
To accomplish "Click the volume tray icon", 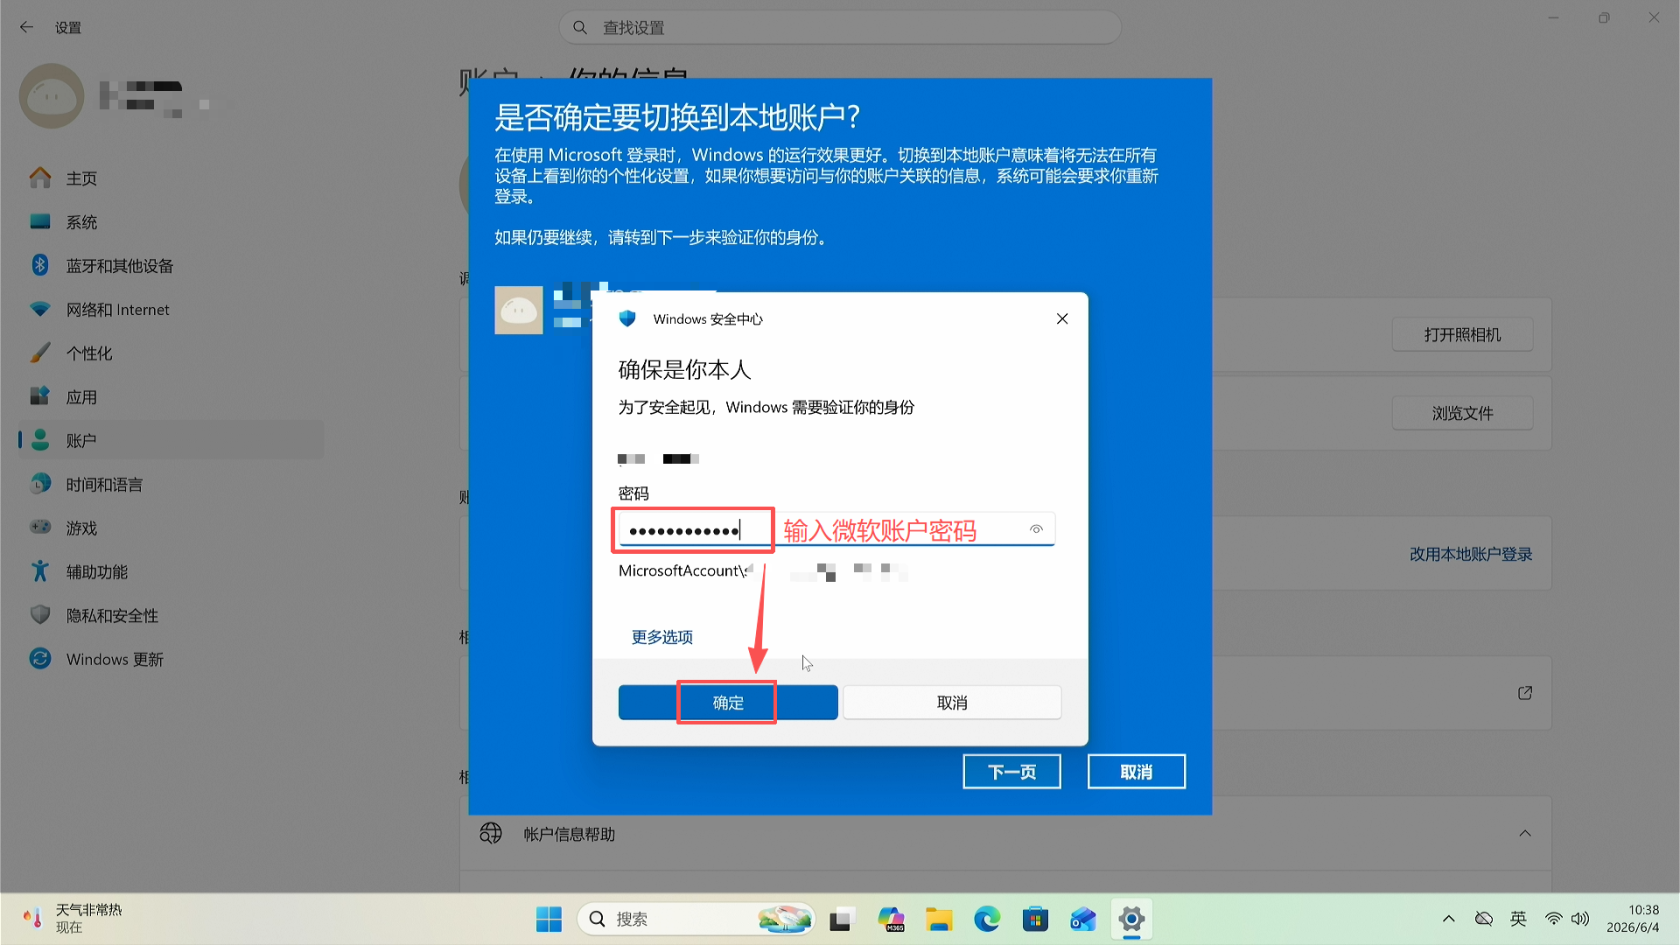I will click(1580, 919).
